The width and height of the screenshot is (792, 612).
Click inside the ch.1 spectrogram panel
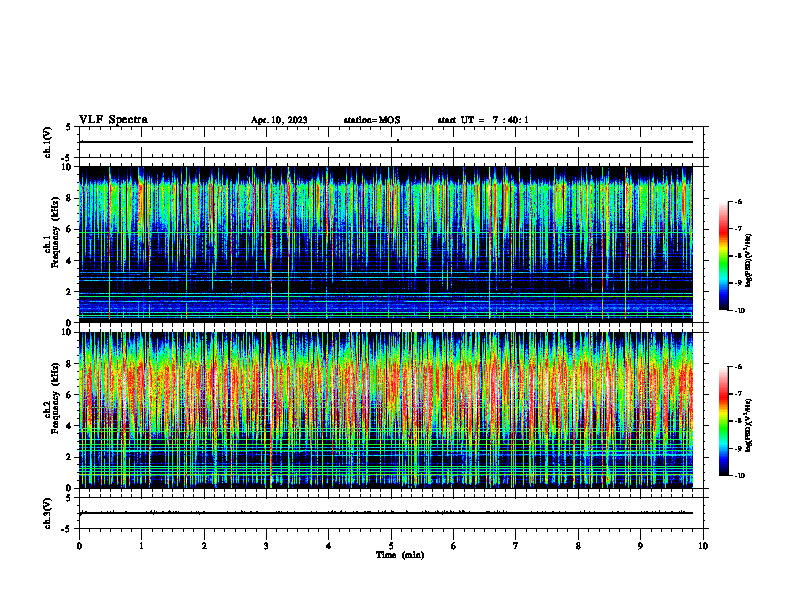[386, 244]
